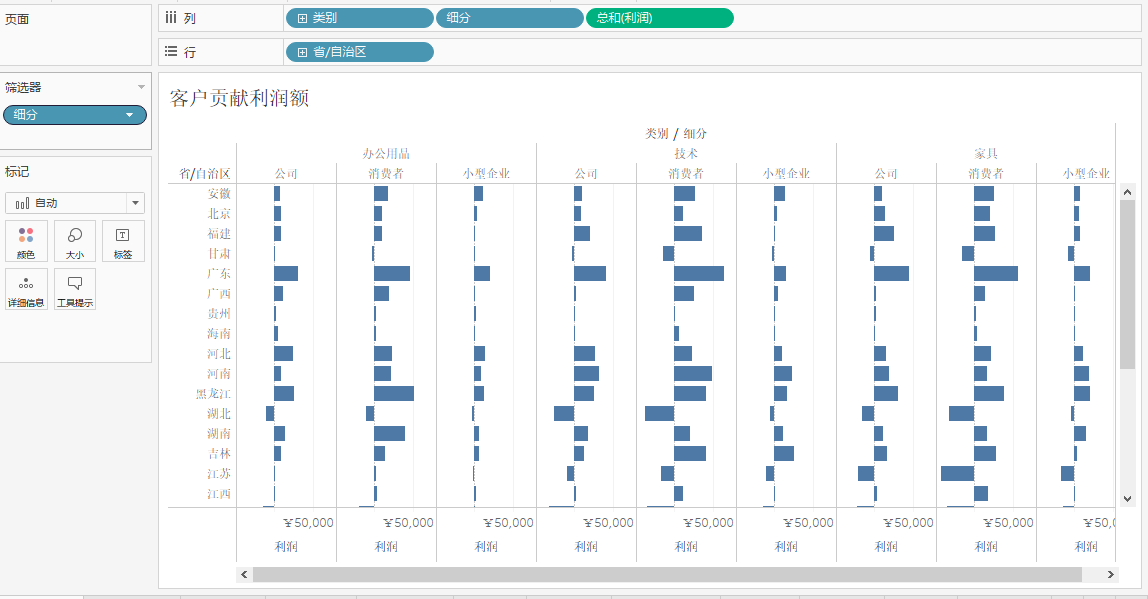Open the 标签 label marks button
1148x599 pixels.
(x=123, y=241)
